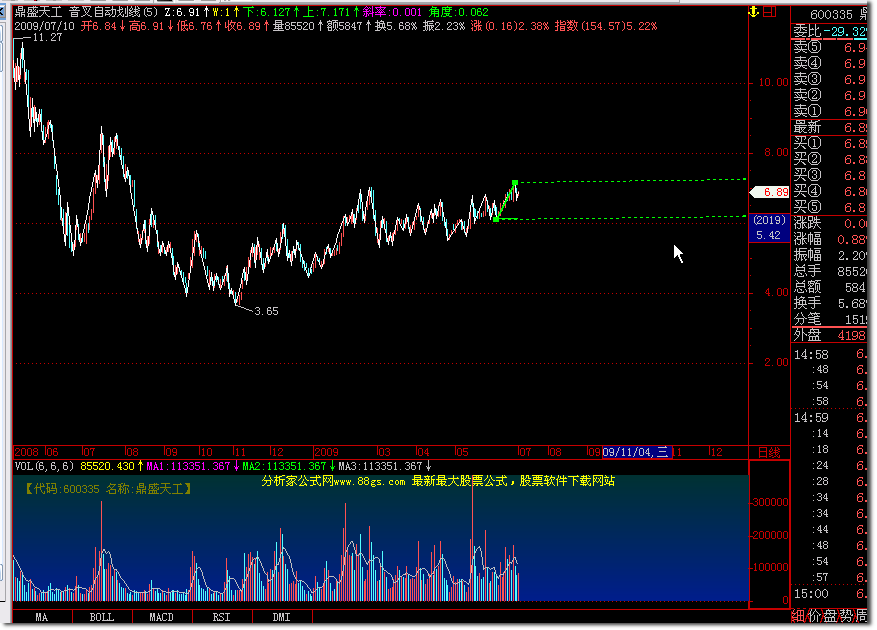Screen dimensions: 877x630
Task: Select the 买⑤ bid row
Action: (829, 207)
